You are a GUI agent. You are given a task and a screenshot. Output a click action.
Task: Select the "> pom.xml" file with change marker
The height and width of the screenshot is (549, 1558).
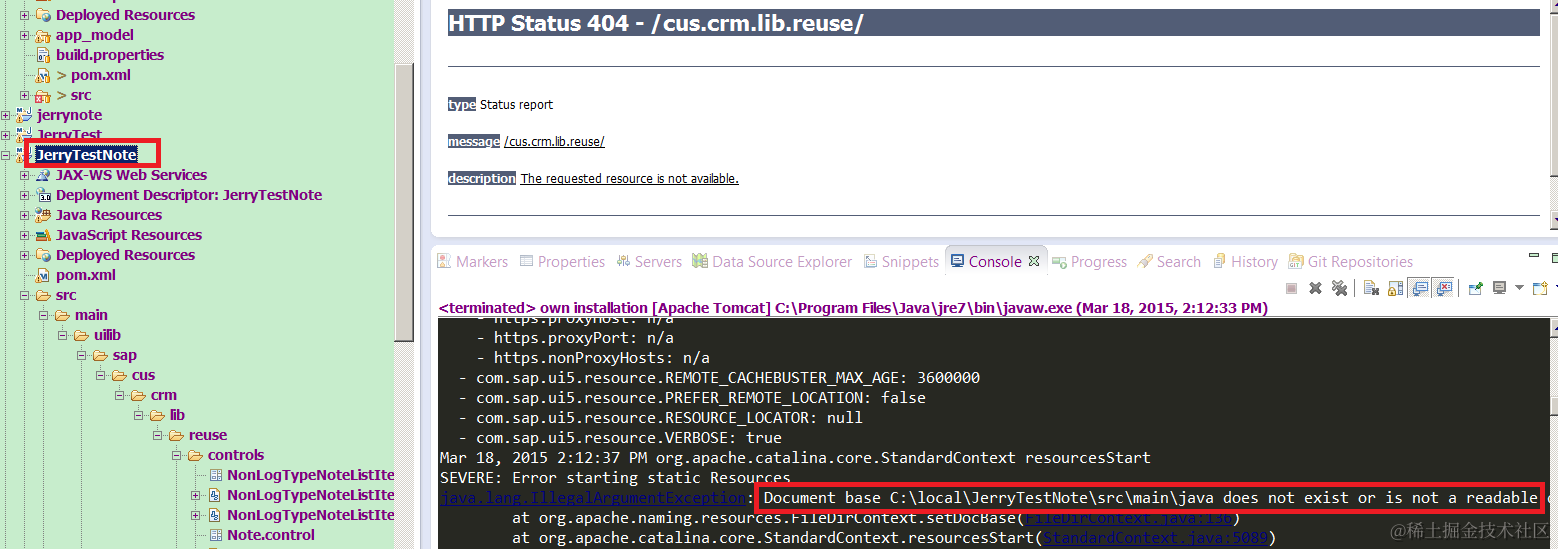coord(93,75)
